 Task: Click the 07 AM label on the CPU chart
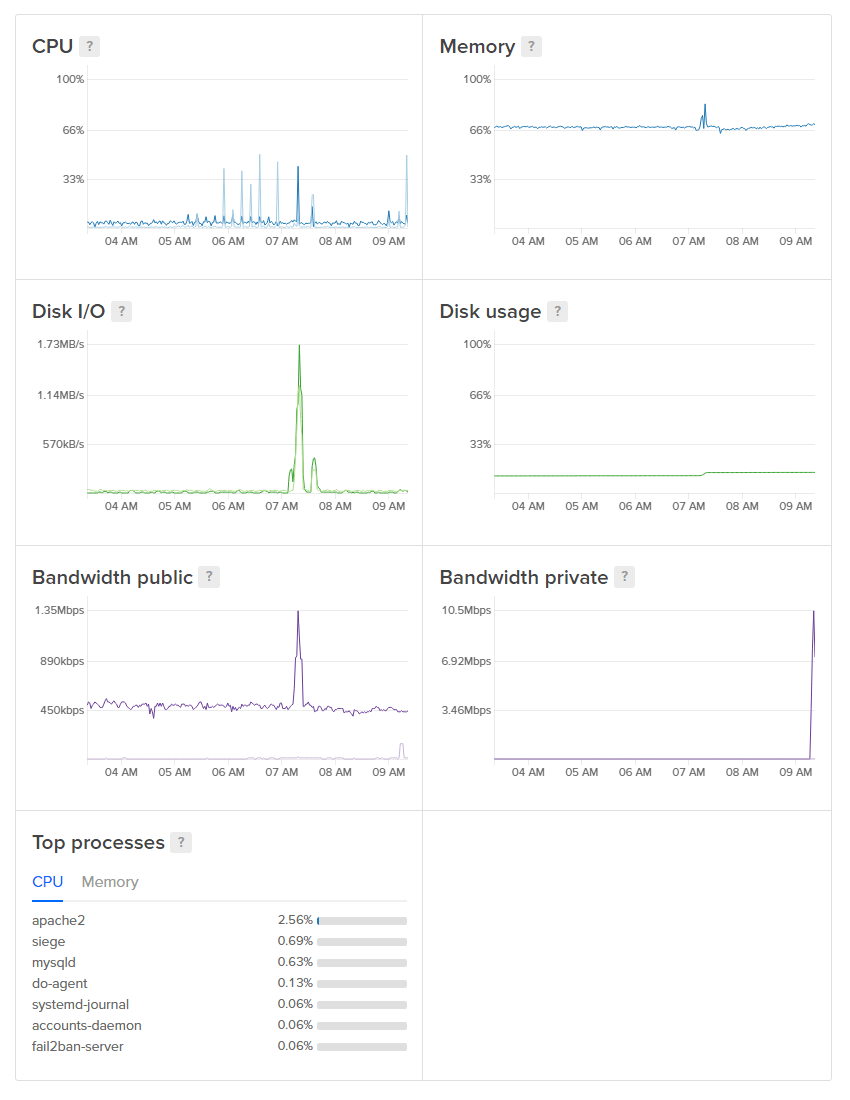(x=281, y=241)
